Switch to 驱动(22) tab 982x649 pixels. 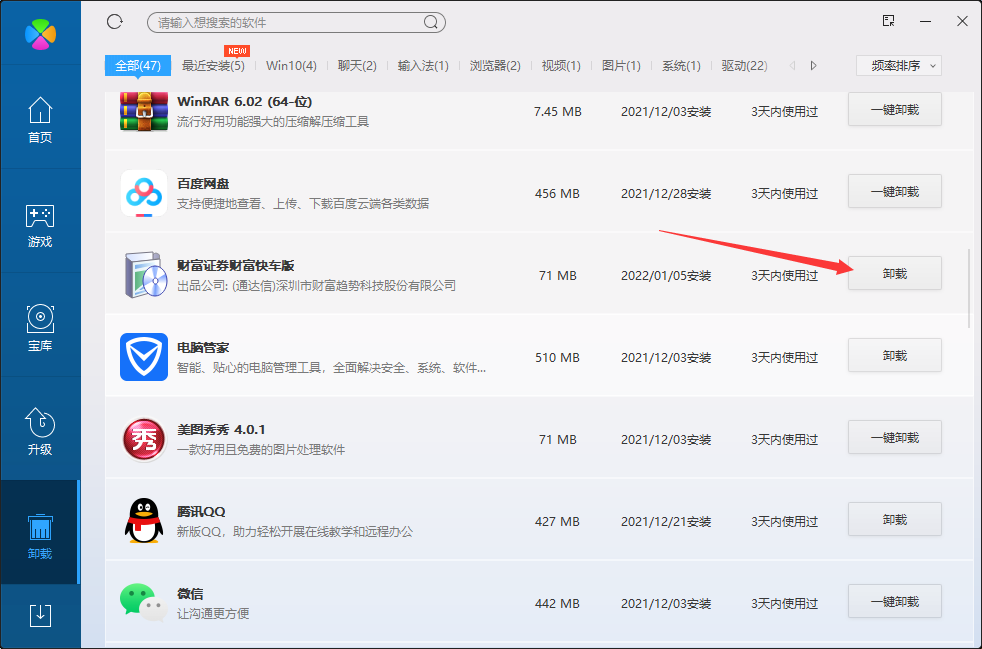pos(745,66)
